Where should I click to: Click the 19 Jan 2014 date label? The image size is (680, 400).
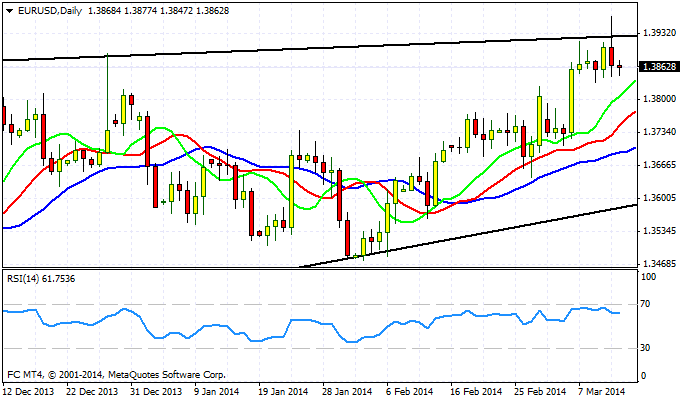pyautogui.click(x=284, y=392)
